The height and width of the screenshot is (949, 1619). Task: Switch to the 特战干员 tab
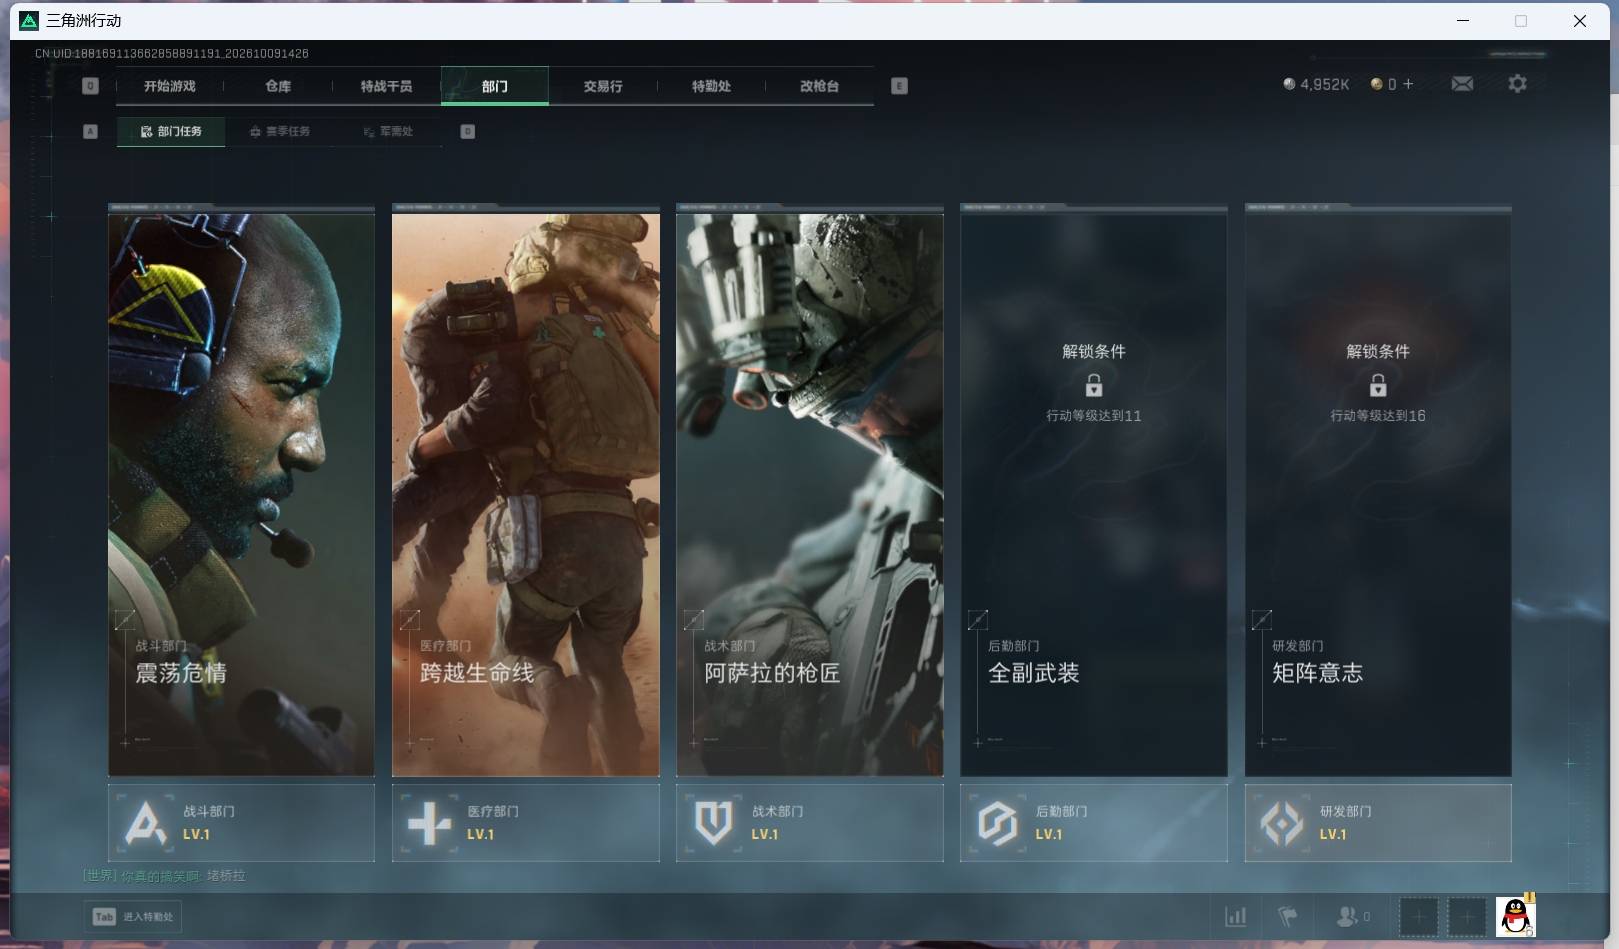(386, 86)
